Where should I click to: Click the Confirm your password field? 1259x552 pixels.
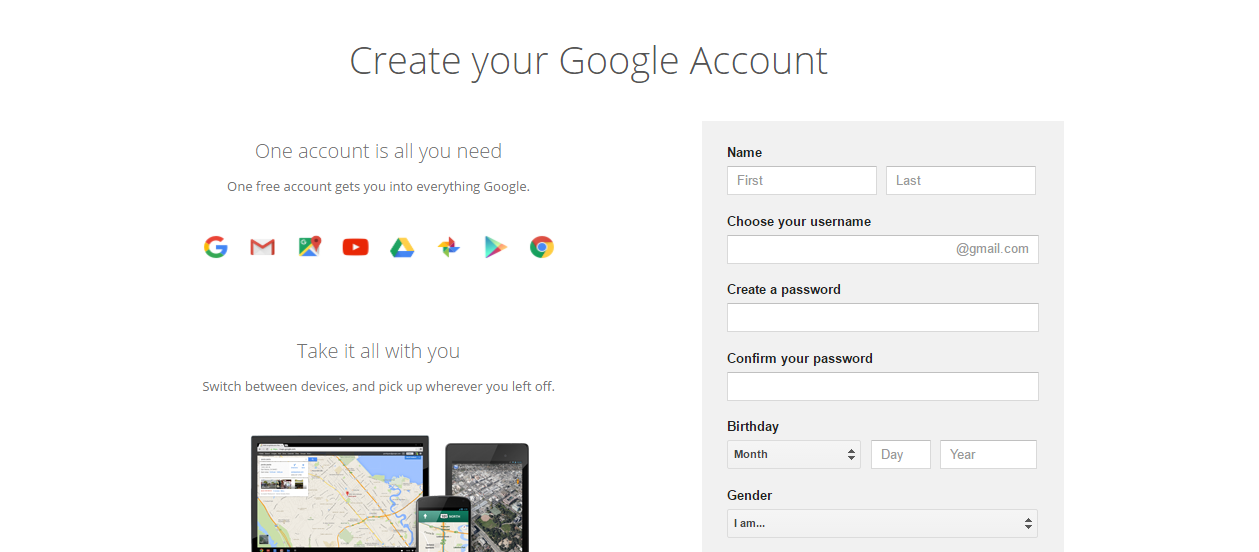click(883, 386)
